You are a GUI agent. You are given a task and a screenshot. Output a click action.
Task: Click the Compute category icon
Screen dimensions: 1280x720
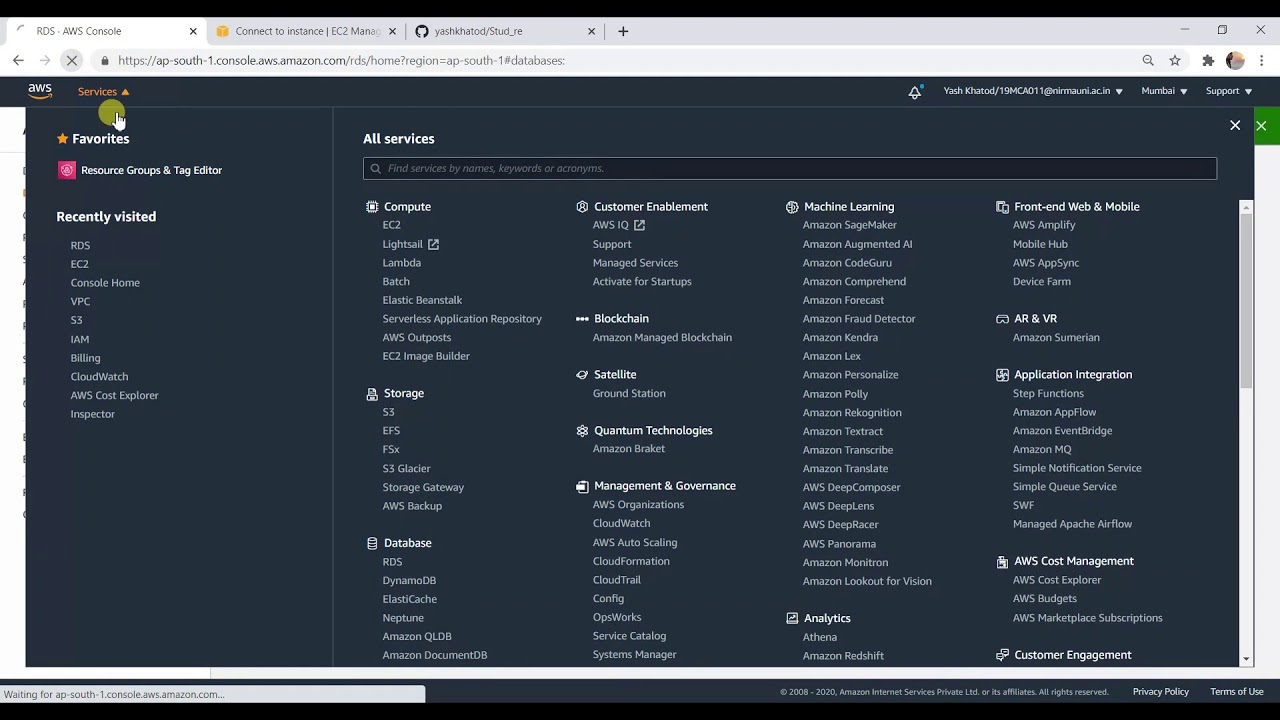372,207
